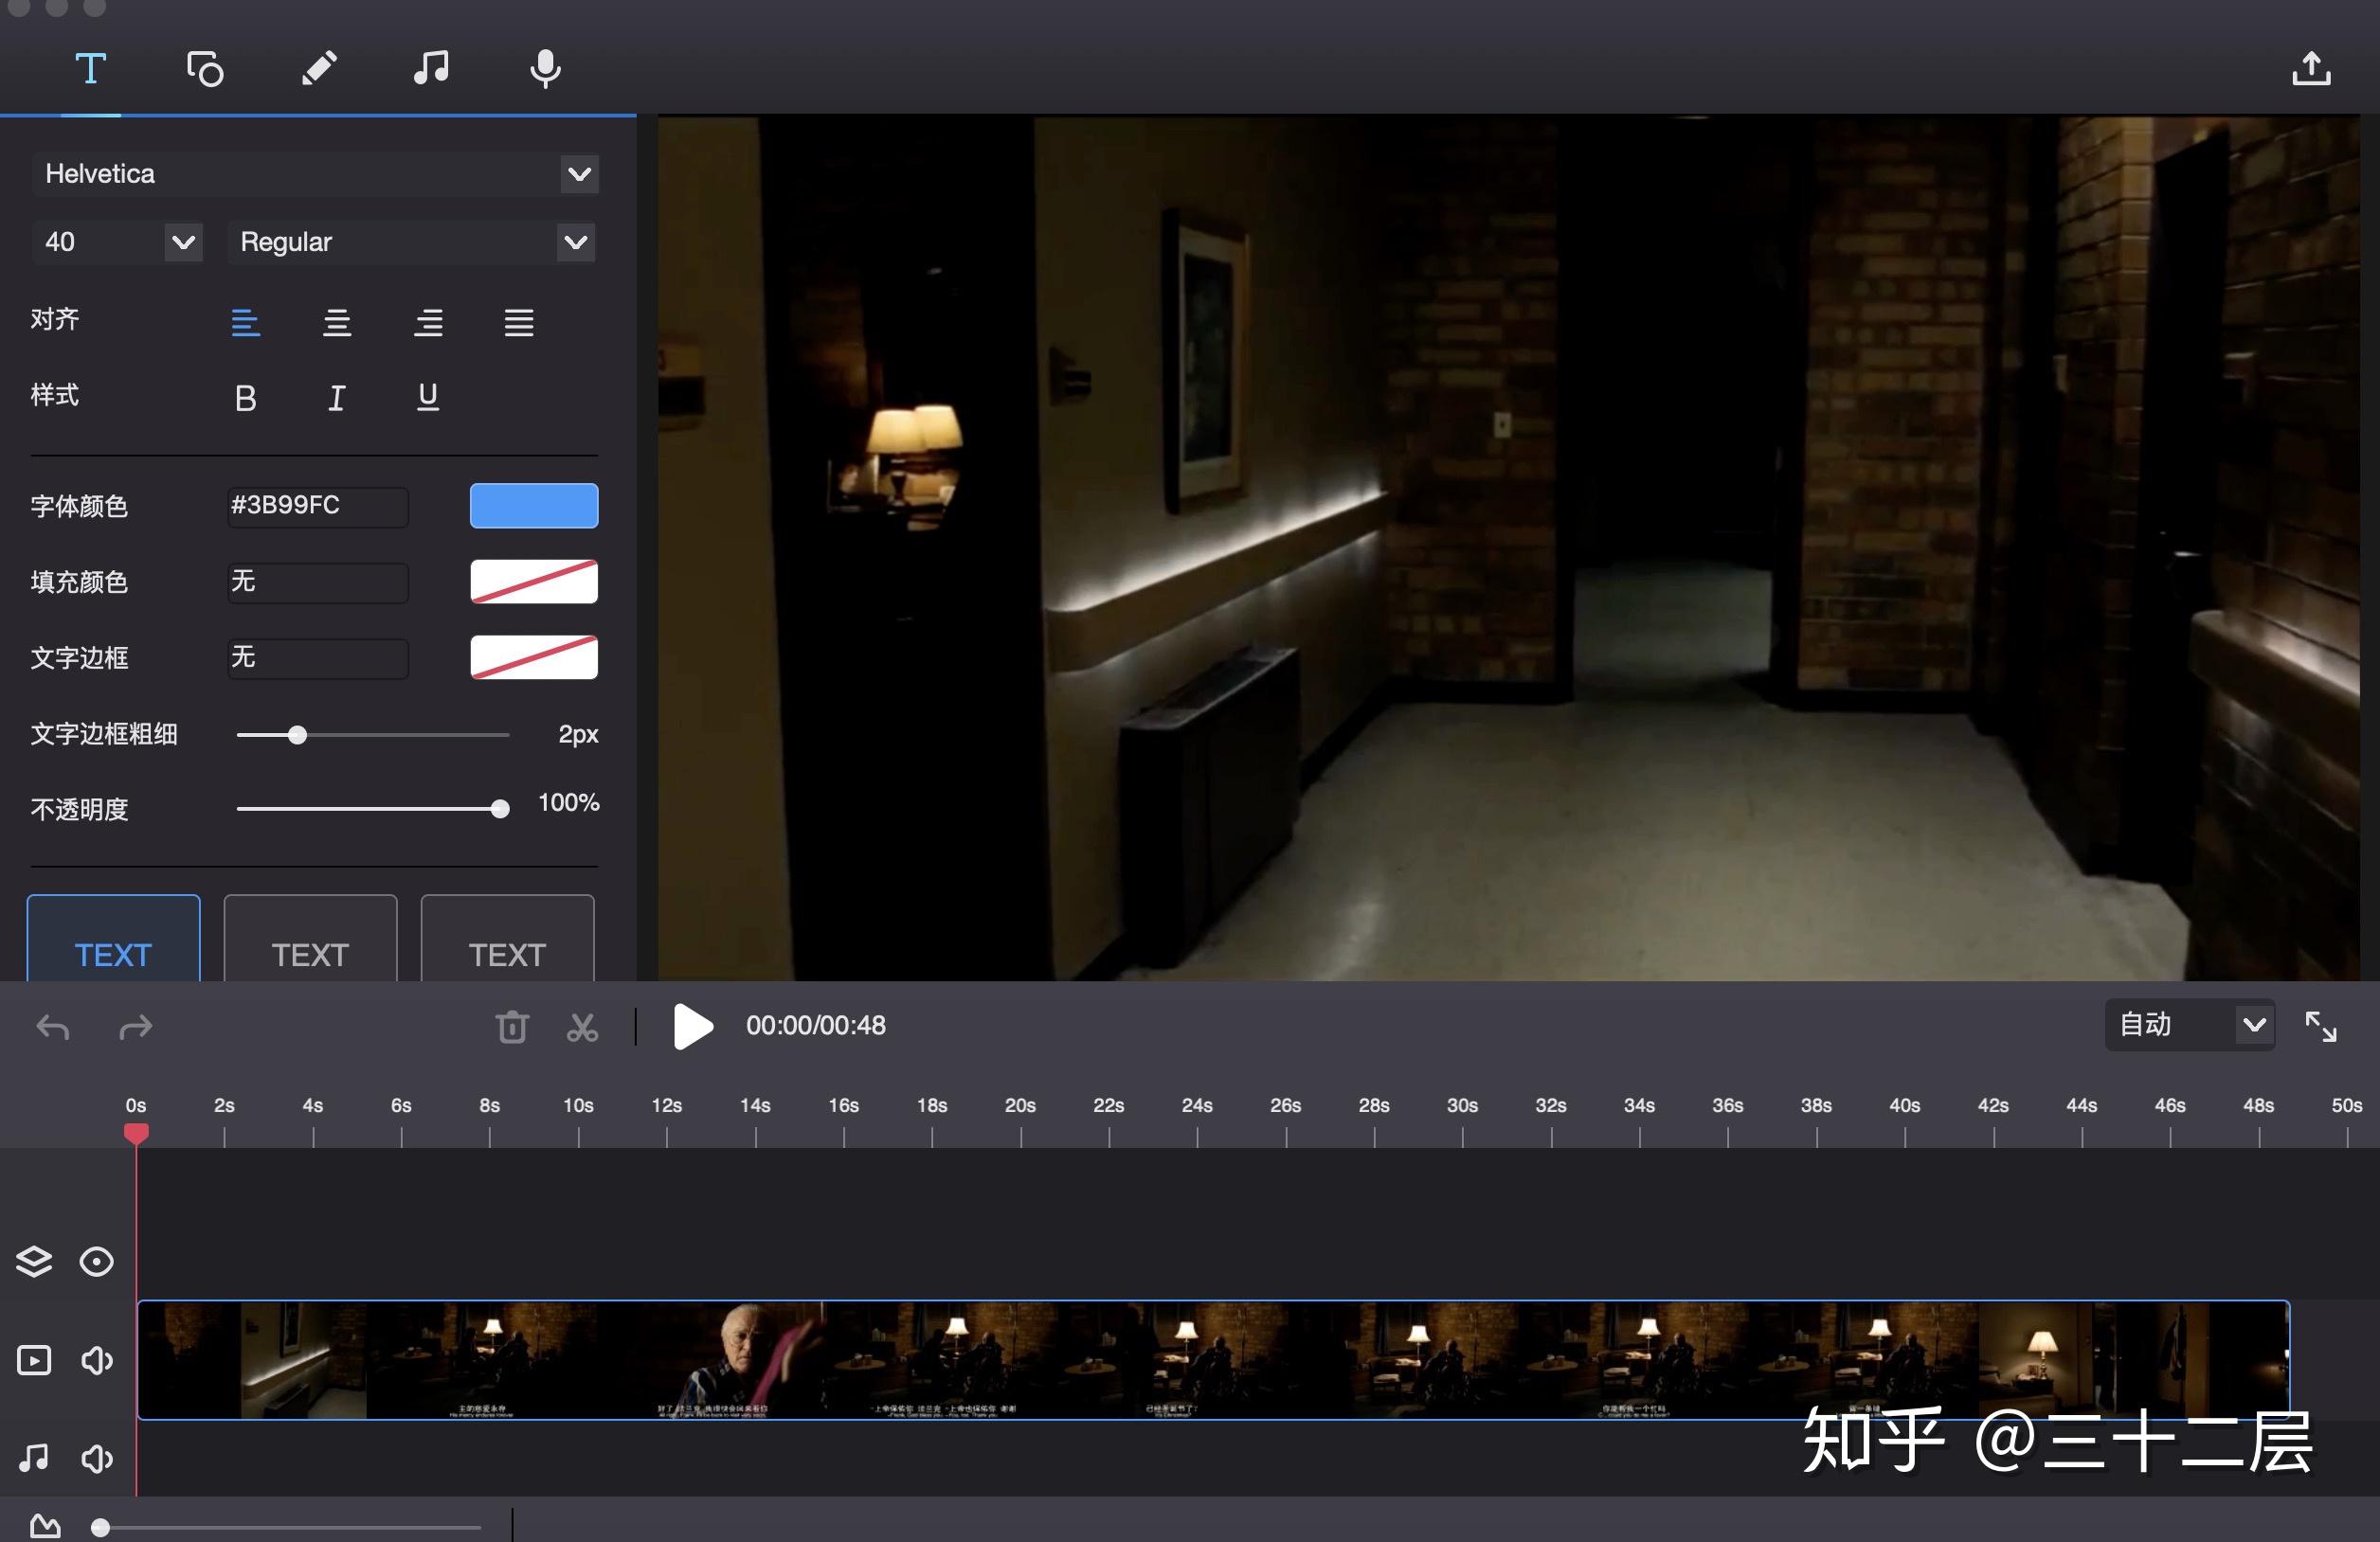Screen dimensions: 2380x1542
Task: Switch to the Text tab
Action: (x=90, y=68)
